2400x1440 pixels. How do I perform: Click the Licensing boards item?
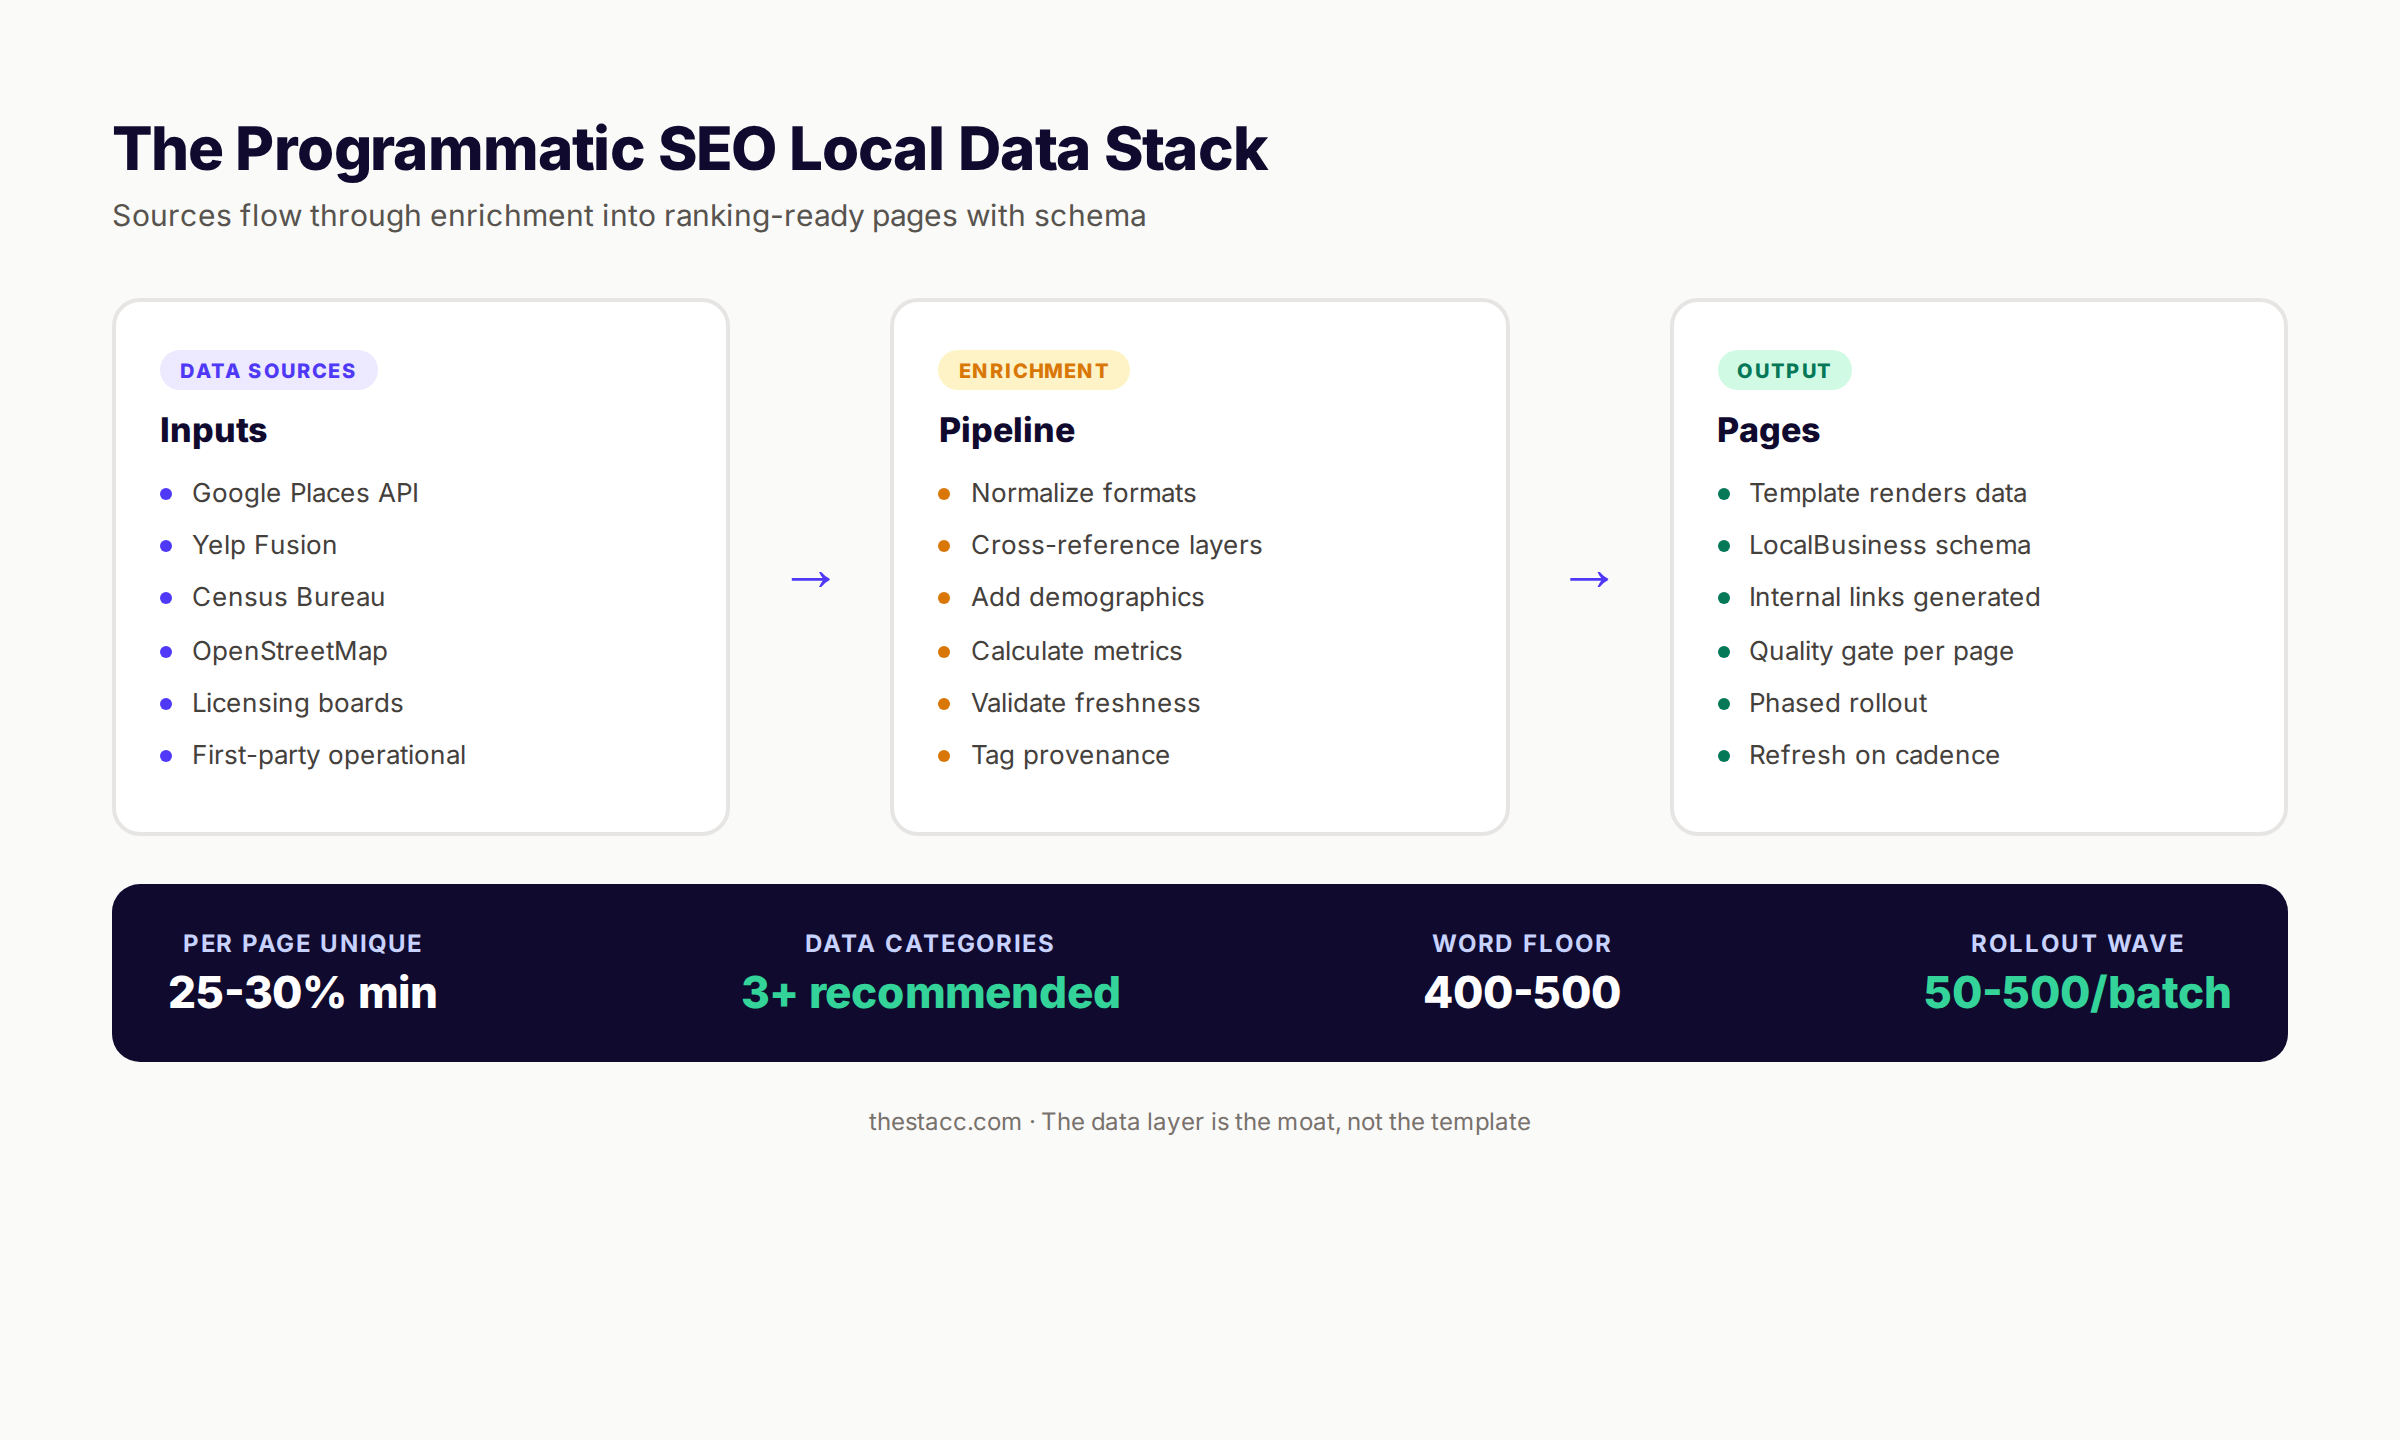[297, 703]
